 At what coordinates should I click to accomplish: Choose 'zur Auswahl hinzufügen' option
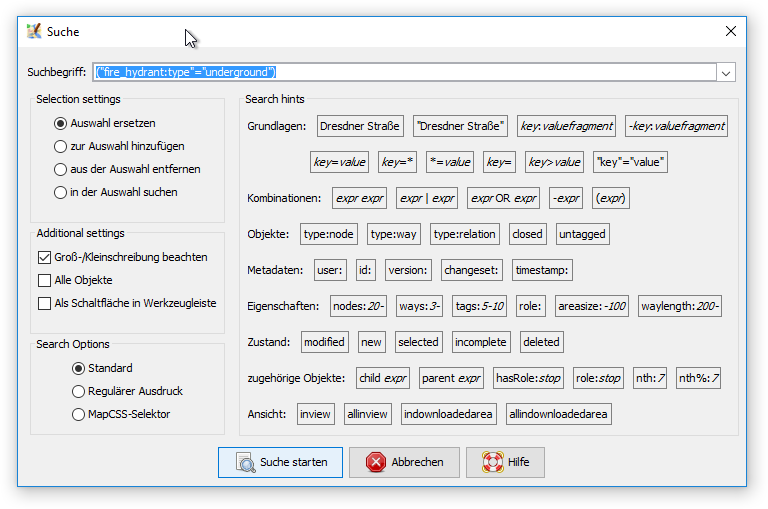61,146
